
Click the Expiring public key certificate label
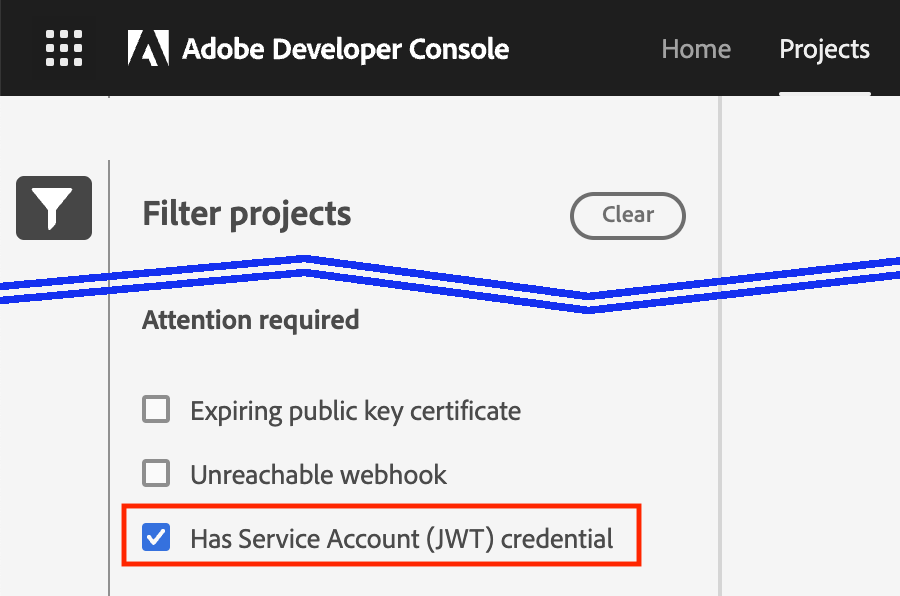pyautogui.click(x=355, y=411)
